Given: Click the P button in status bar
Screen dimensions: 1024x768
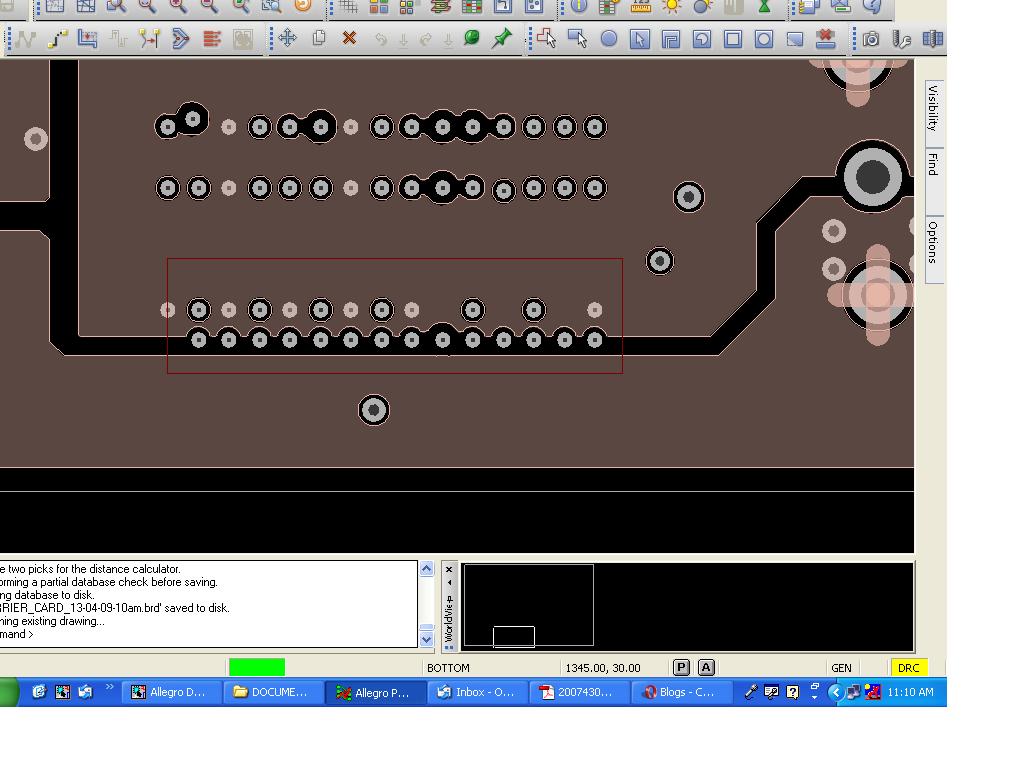Looking at the screenshot, I should click(683, 667).
